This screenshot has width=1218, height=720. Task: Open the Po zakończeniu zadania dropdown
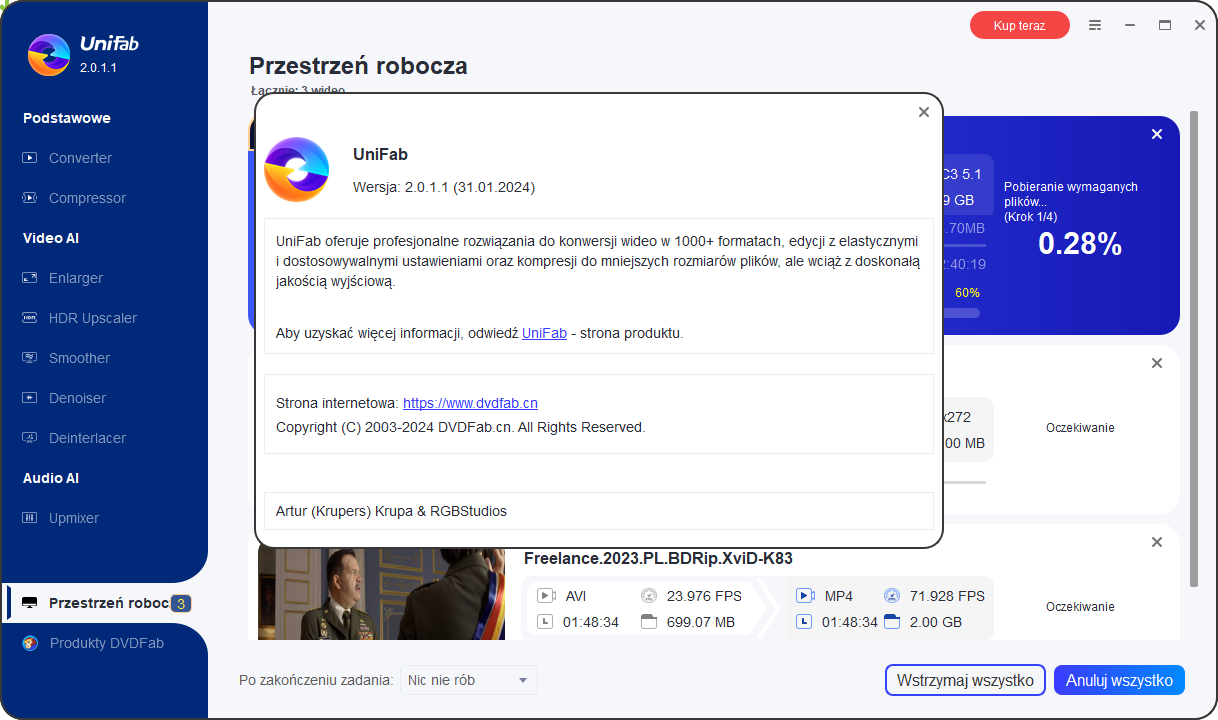[x=469, y=680]
